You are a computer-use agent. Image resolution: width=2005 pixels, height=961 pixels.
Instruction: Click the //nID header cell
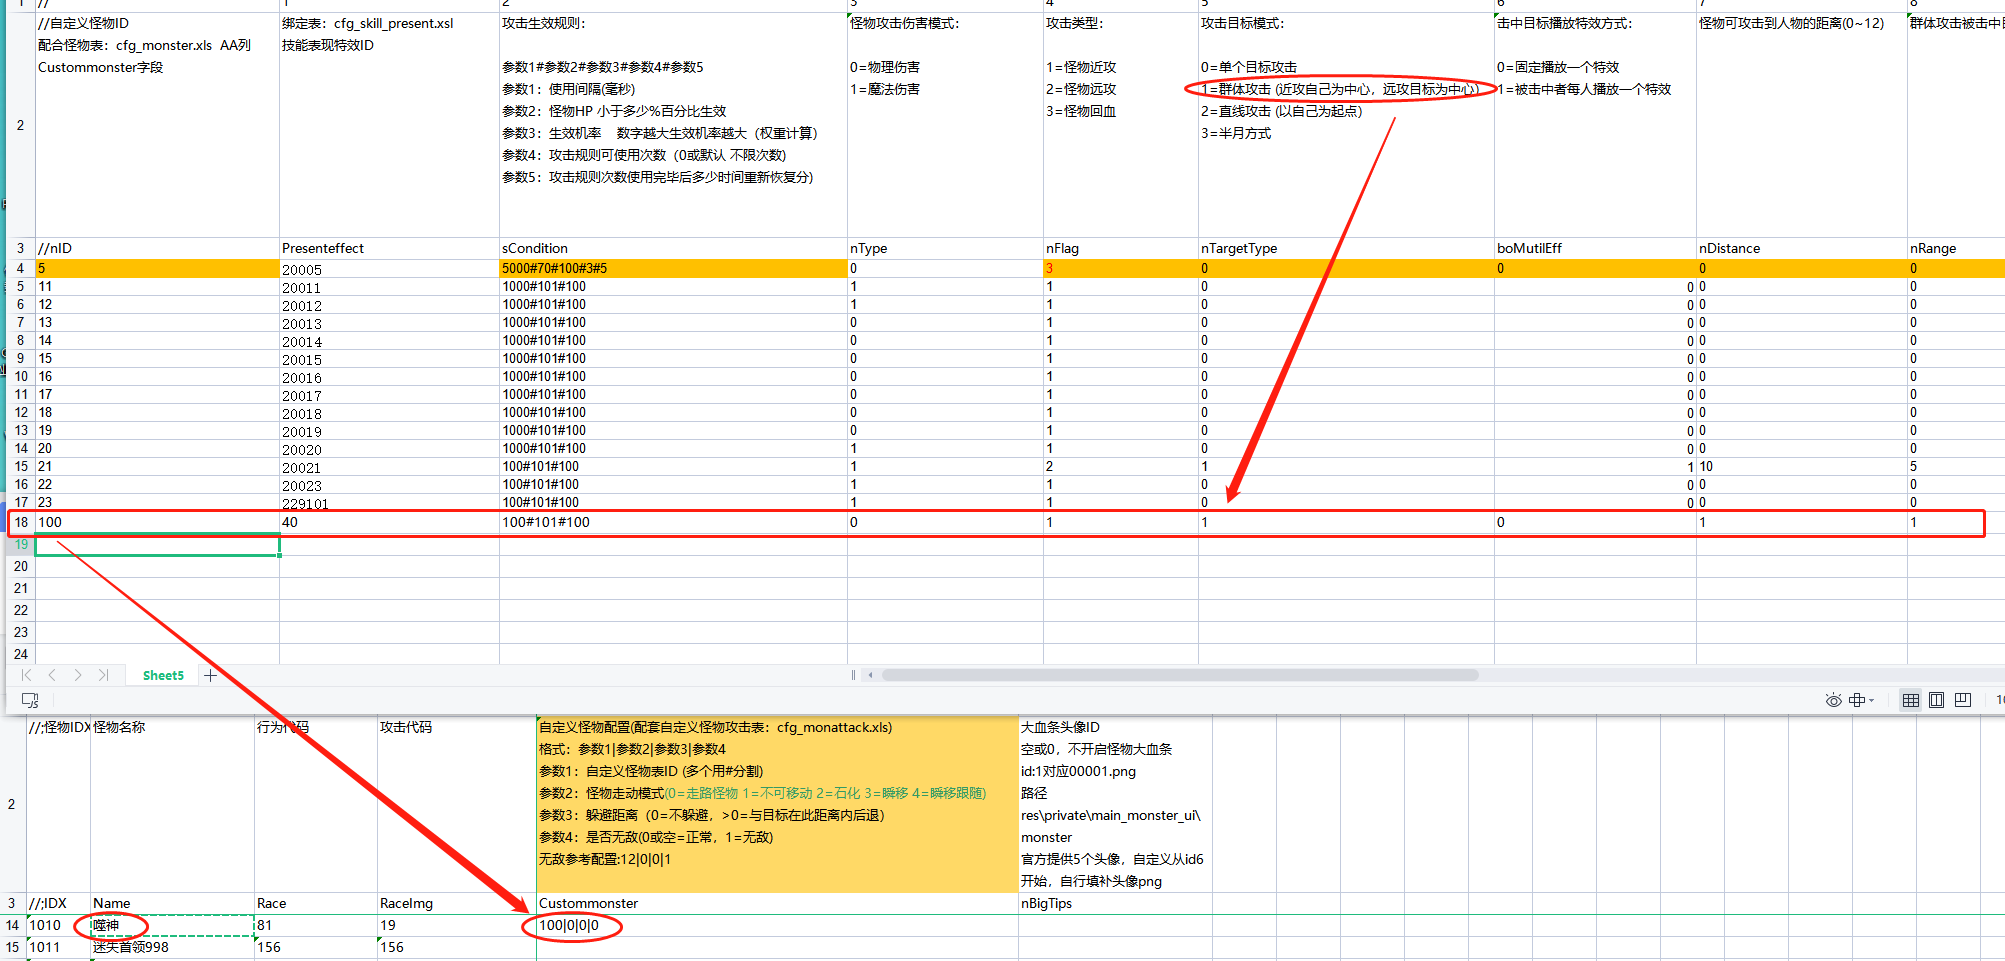pyautogui.click(x=158, y=248)
